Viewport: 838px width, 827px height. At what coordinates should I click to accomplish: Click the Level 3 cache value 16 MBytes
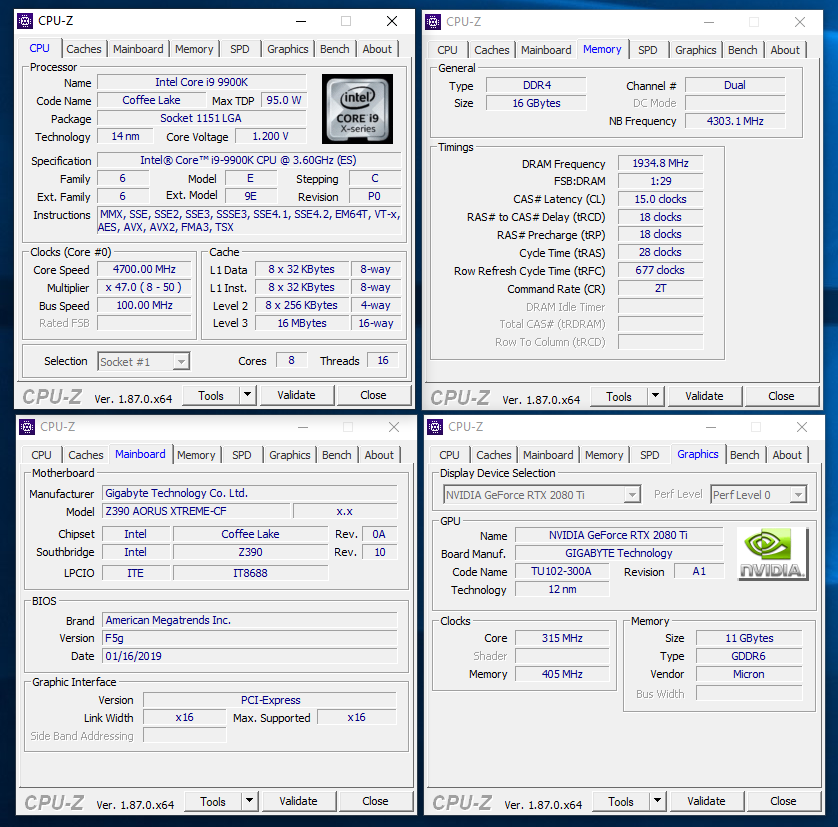pyautogui.click(x=302, y=323)
